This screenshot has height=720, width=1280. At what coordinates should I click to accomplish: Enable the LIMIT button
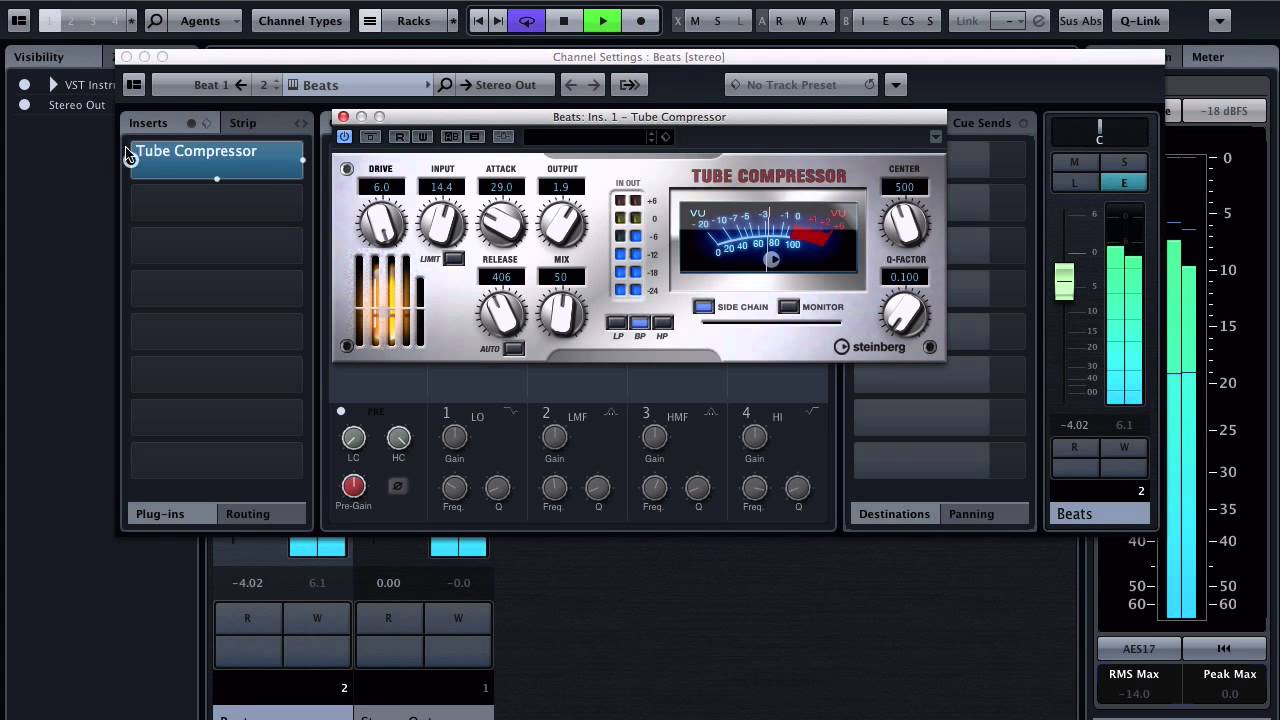pyautogui.click(x=454, y=259)
